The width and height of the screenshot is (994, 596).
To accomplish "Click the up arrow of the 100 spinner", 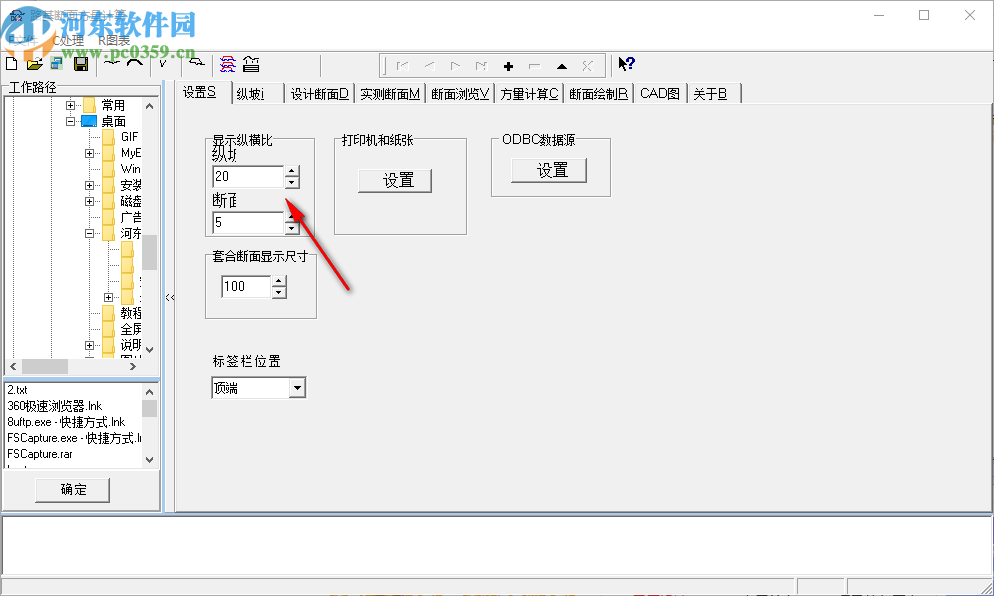I will (278, 280).
